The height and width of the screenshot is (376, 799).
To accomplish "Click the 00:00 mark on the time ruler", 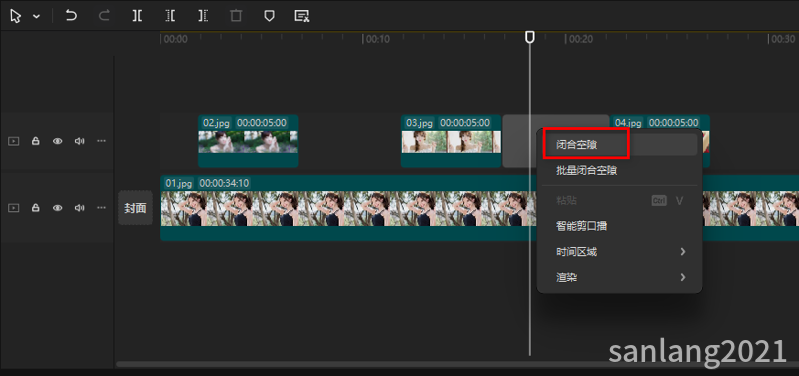I will click(x=175, y=39).
